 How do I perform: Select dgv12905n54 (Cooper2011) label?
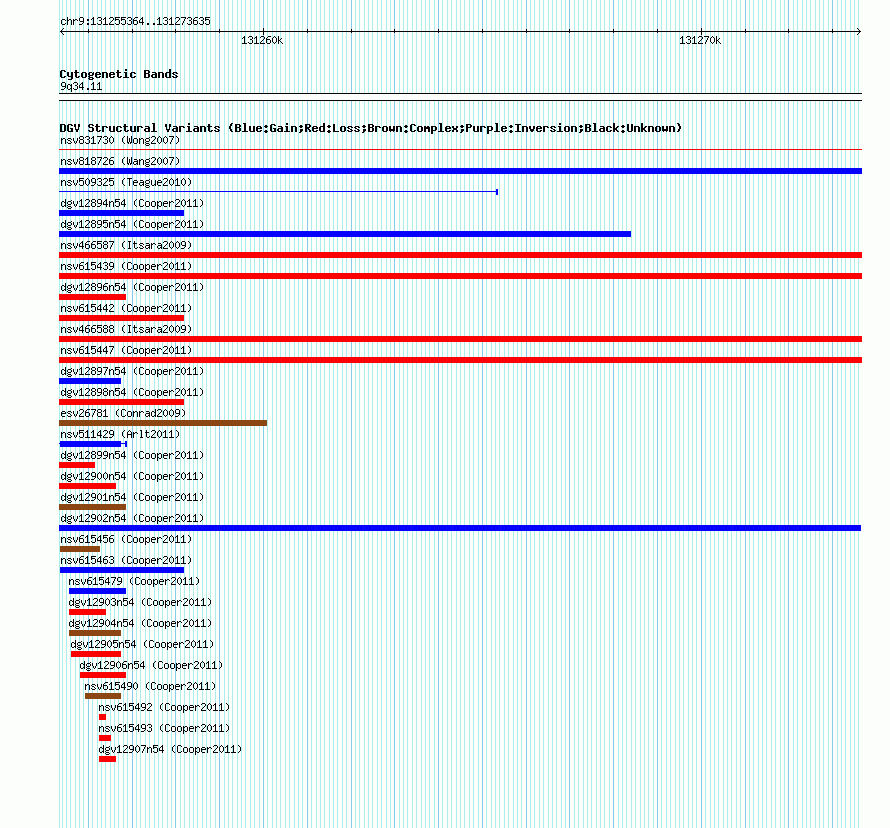click(x=142, y=644)
